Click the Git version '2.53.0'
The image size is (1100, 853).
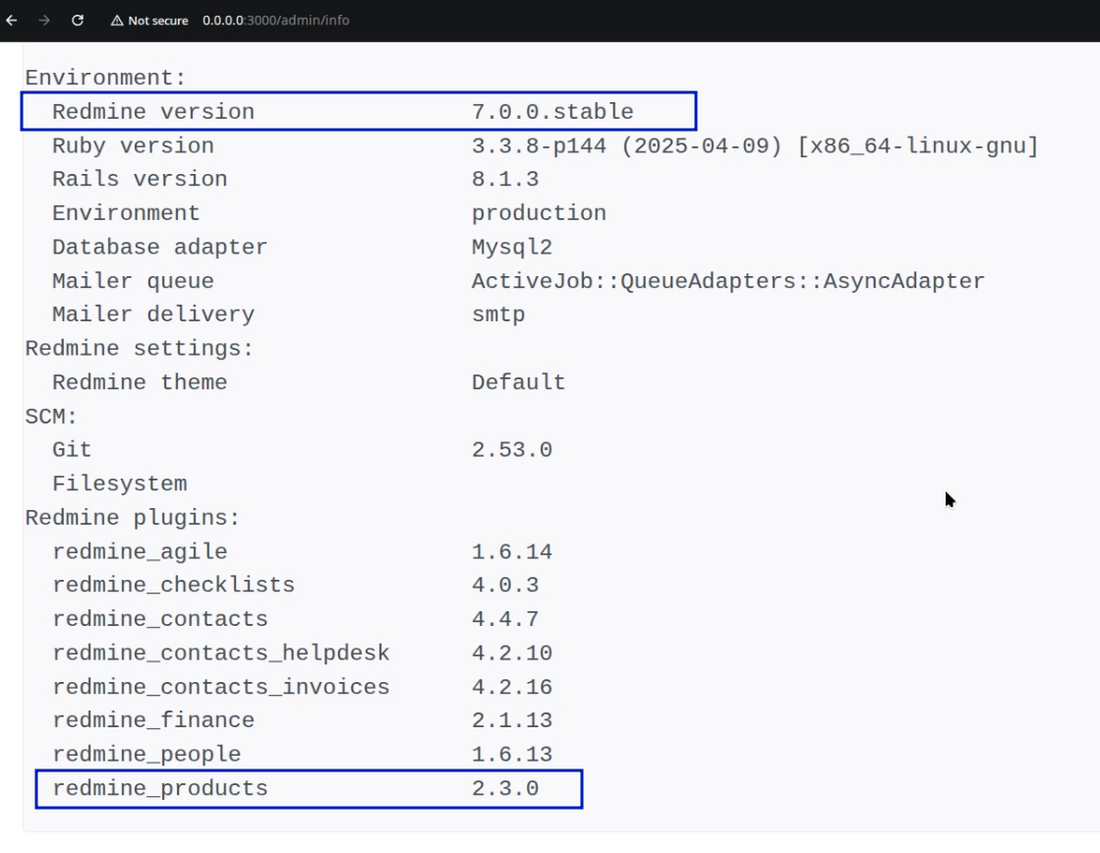pyautogui.click(x=512, y=450)
